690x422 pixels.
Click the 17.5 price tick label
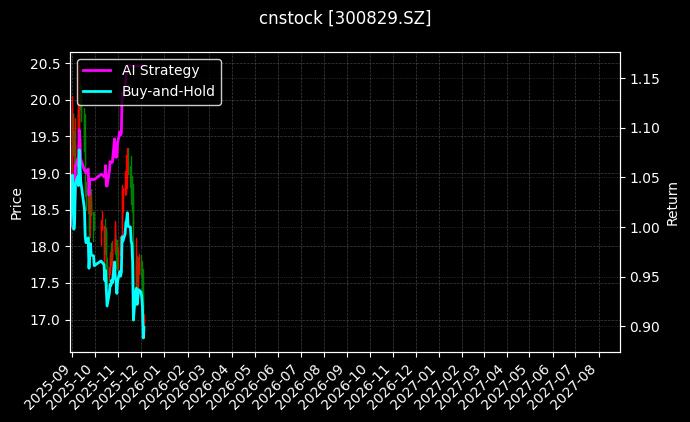(45, 283)
